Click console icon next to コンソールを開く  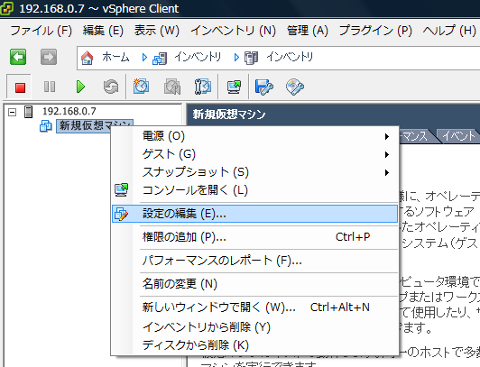121,190
